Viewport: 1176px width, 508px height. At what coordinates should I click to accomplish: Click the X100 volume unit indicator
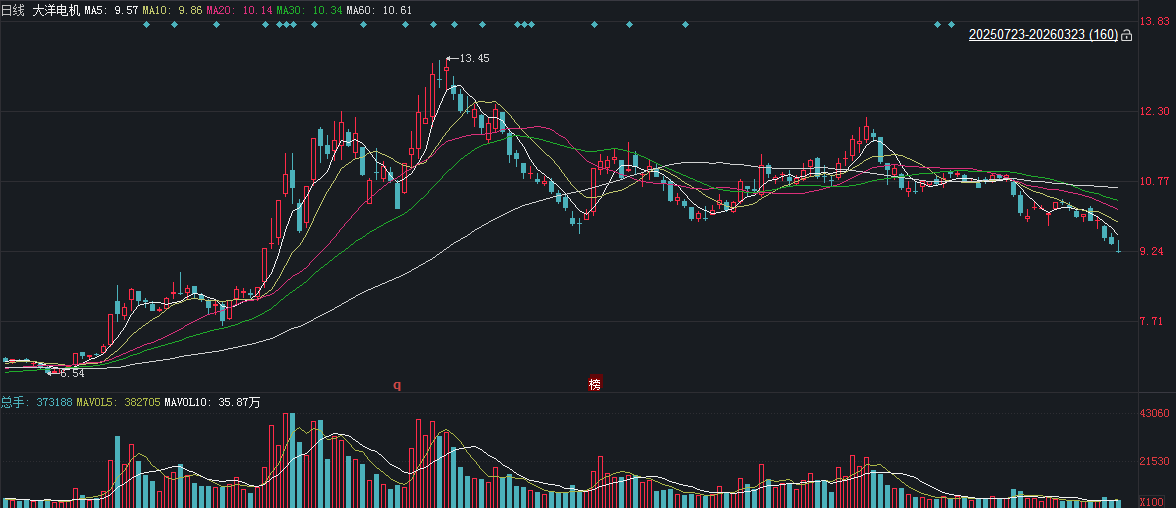1153,501
